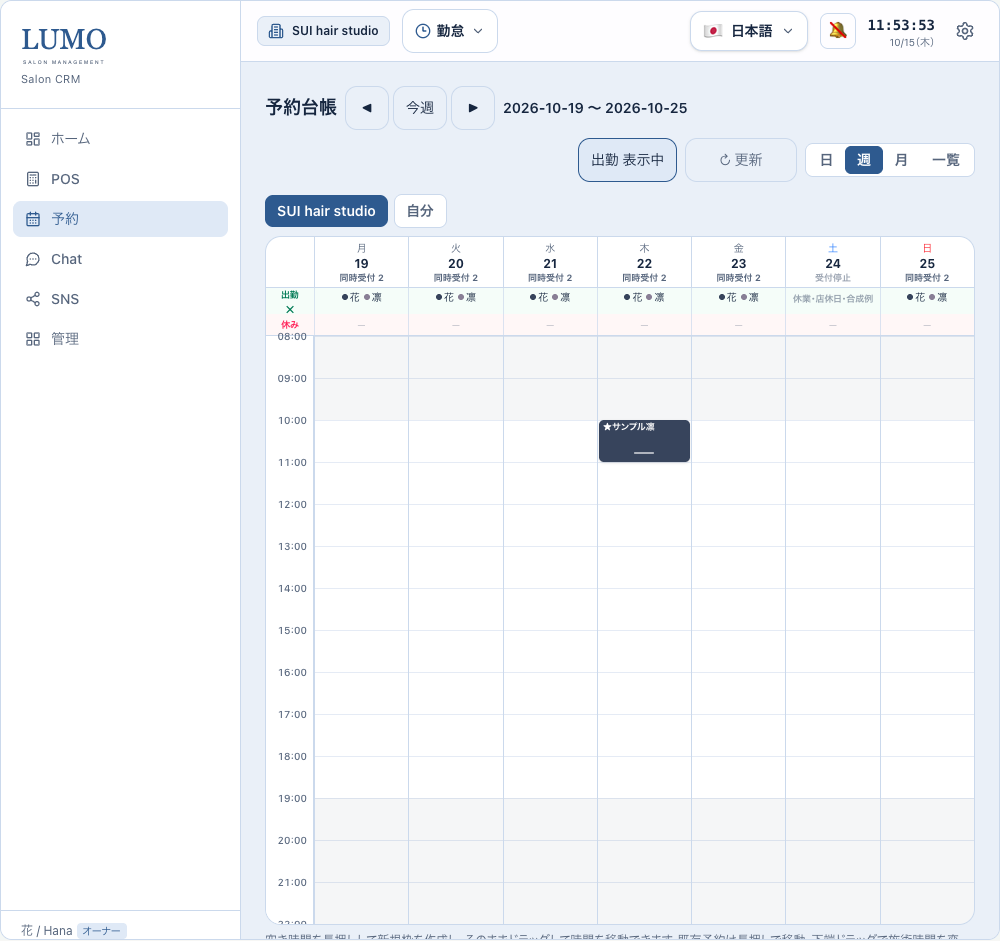Go to next week arrow
The height and width of the screenshot is (941, 1000).
point(473,108)
